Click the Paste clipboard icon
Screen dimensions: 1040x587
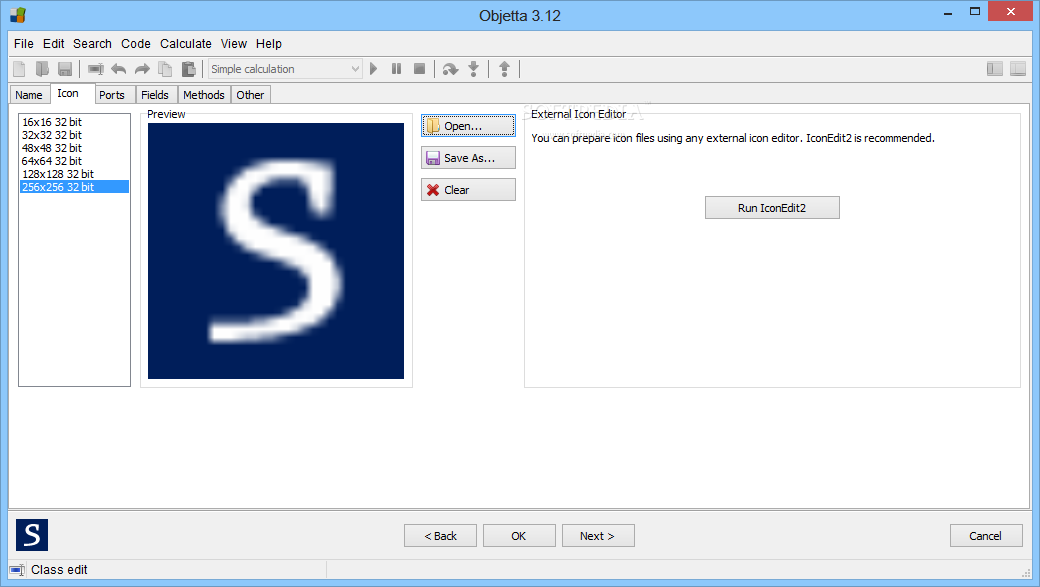pyautogui.click(x=189, y=69)
